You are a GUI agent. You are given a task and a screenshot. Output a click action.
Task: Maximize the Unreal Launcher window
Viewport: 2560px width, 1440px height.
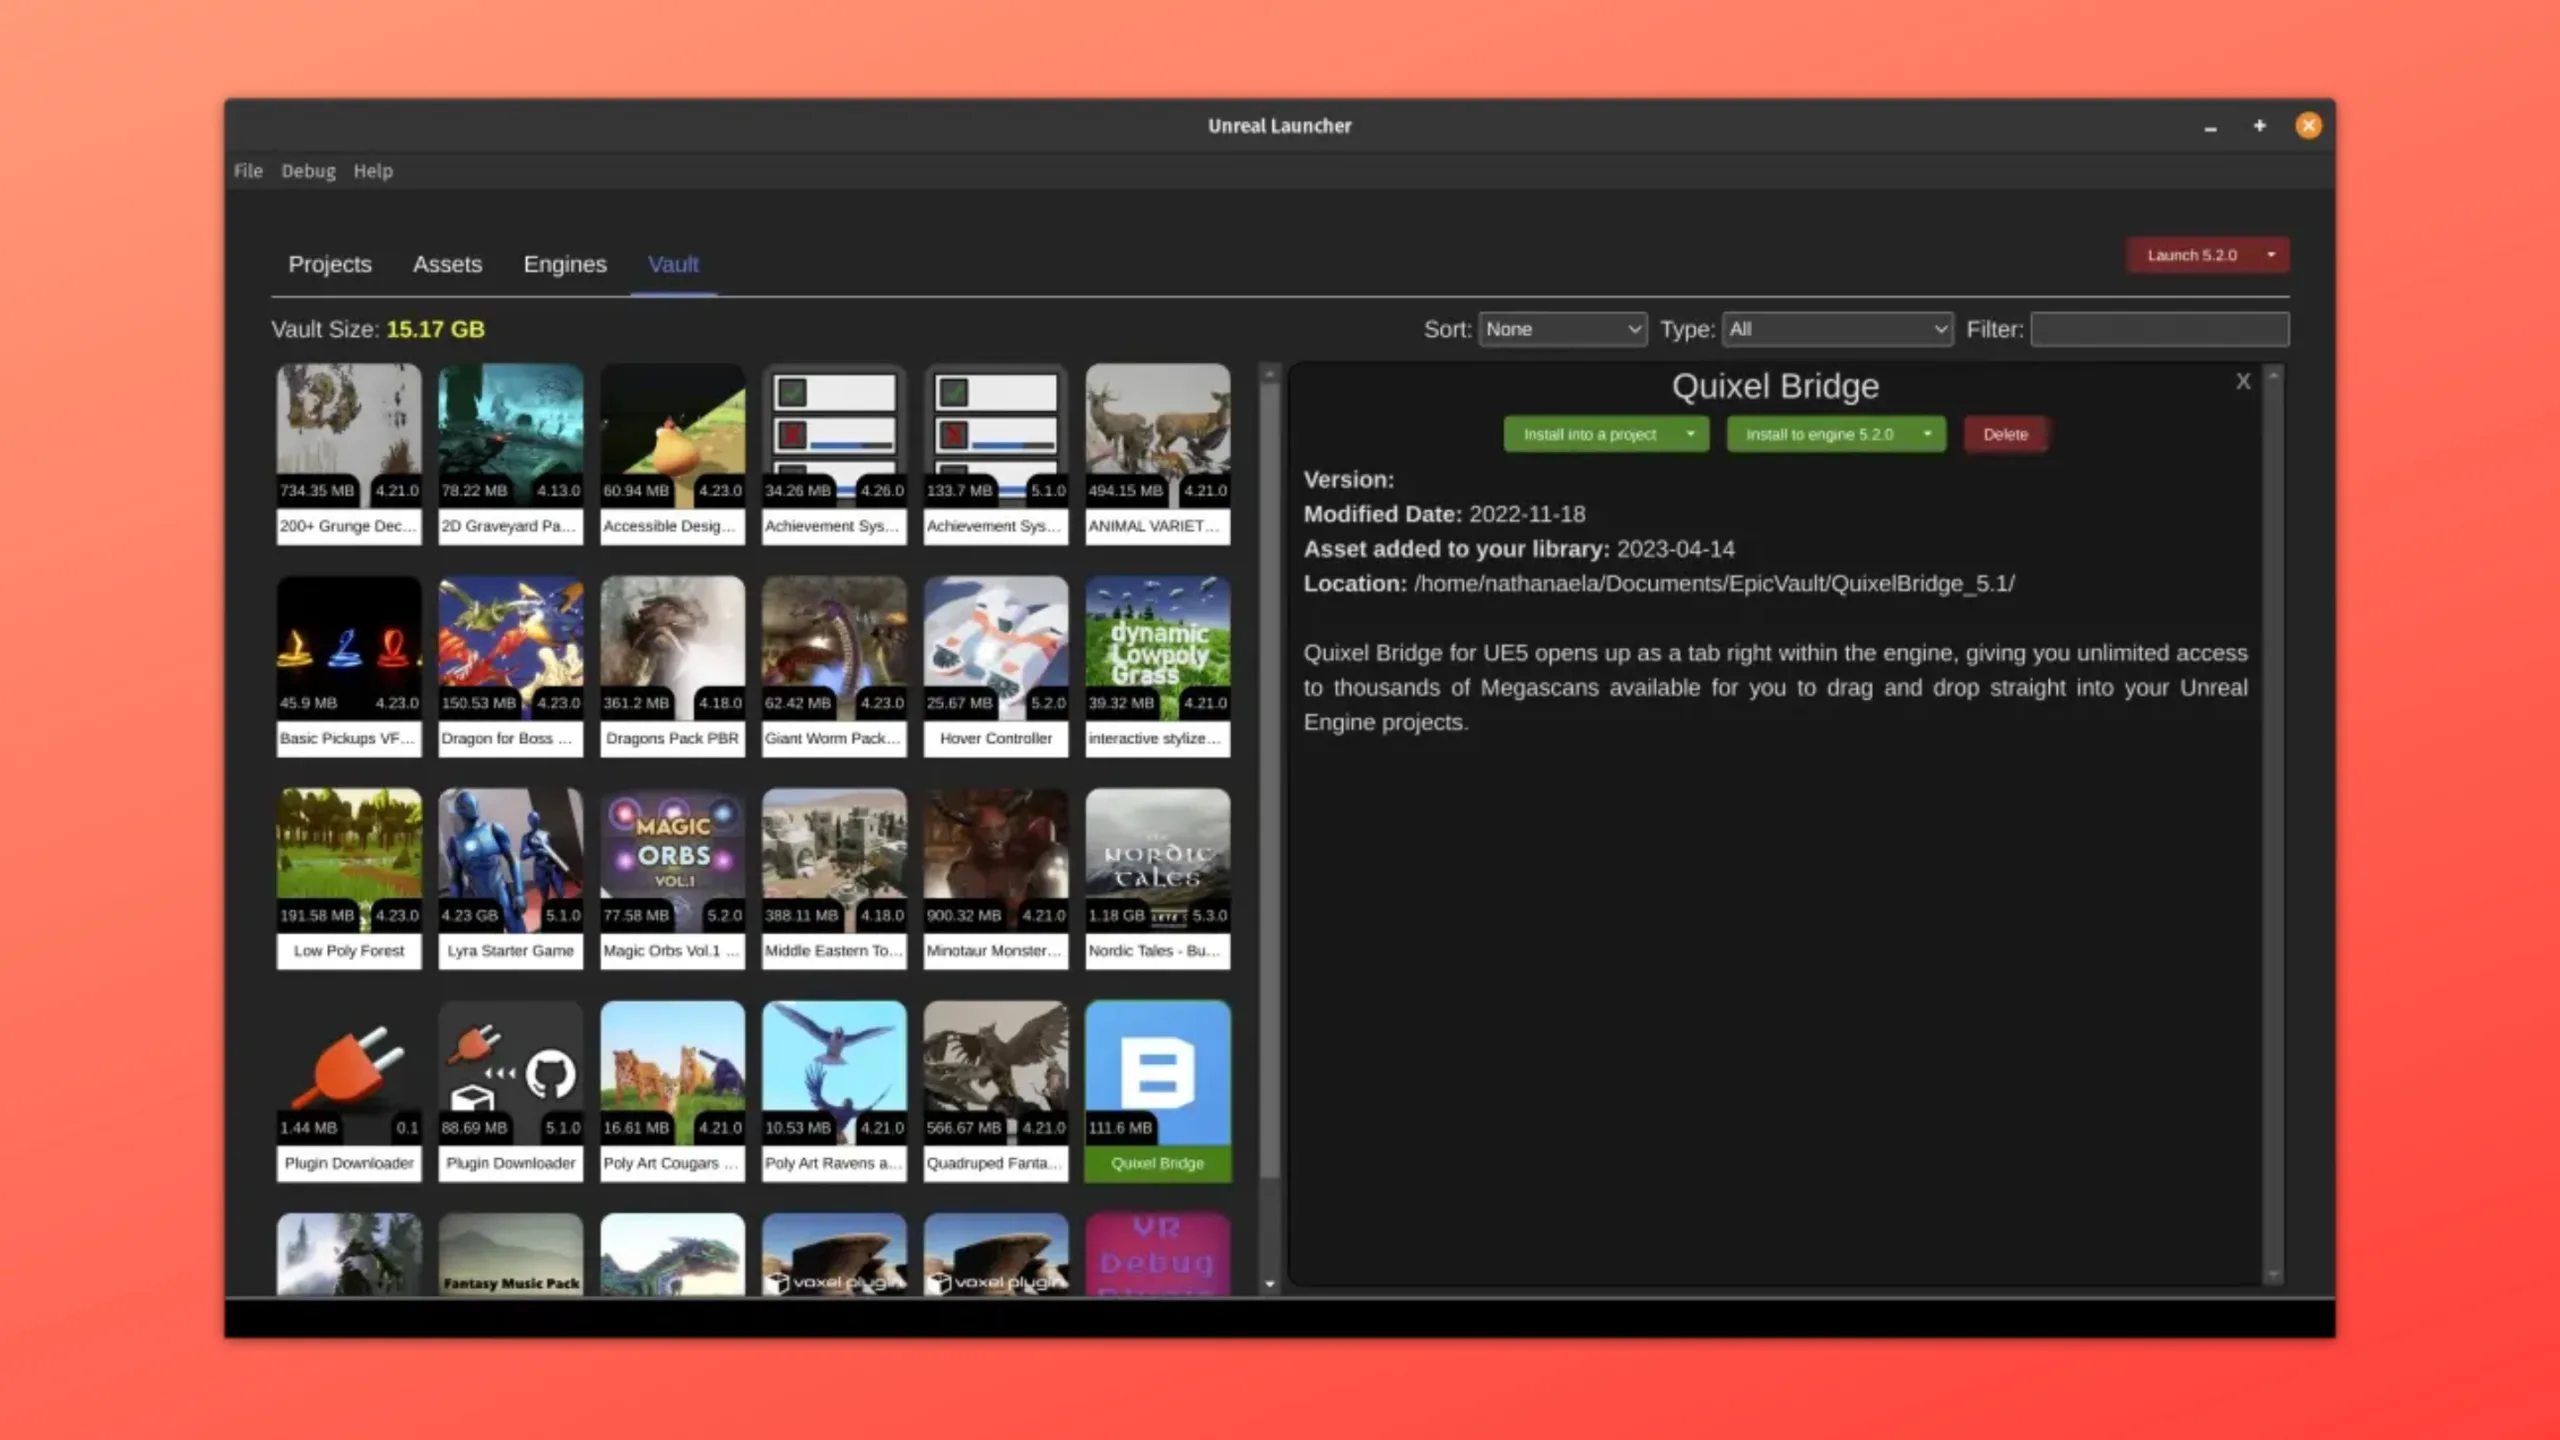pyautogui.click(x=2259, y=126)
